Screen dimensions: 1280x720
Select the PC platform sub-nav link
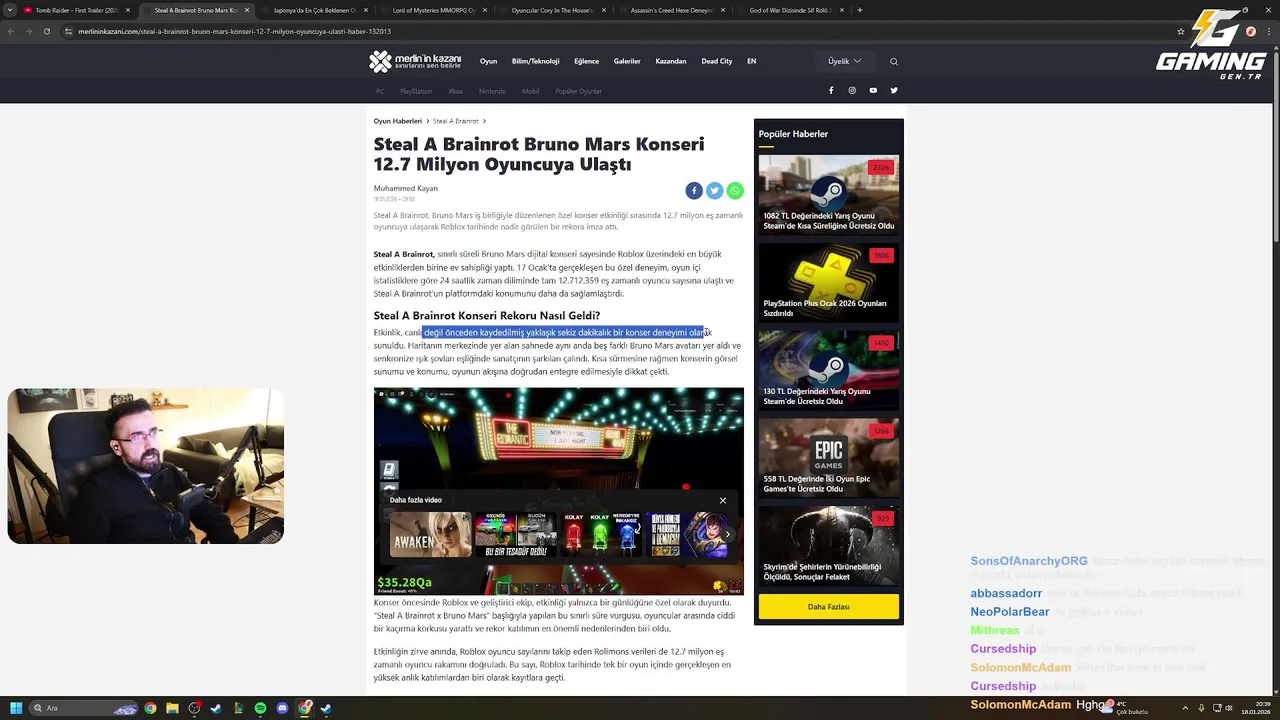click(380, 91)
